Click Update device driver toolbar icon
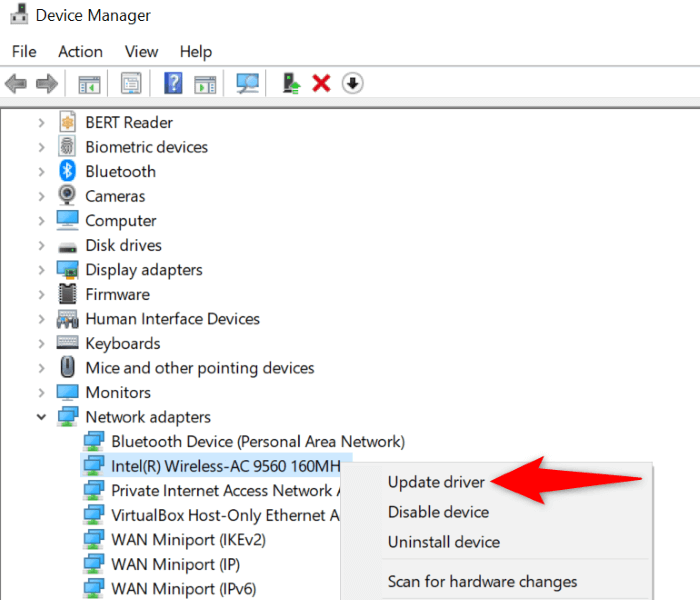The width and height of the screenshot is (700, 600). 291,83
